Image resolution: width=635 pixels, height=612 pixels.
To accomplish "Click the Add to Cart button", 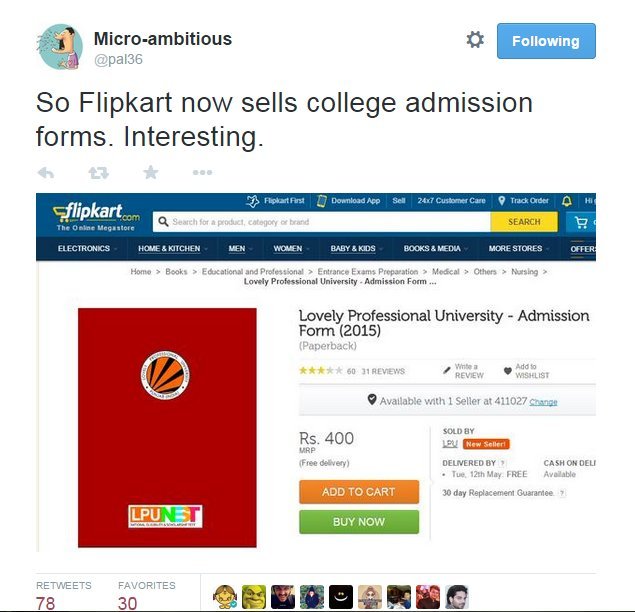I will (359, 492).
